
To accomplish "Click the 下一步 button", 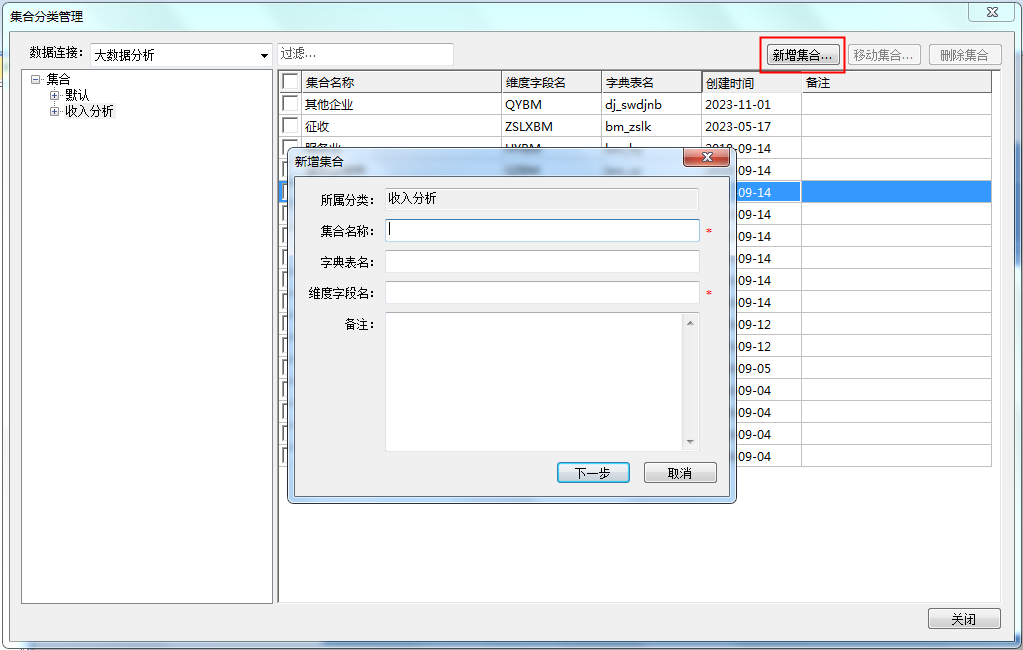I will tap(592, 473).
